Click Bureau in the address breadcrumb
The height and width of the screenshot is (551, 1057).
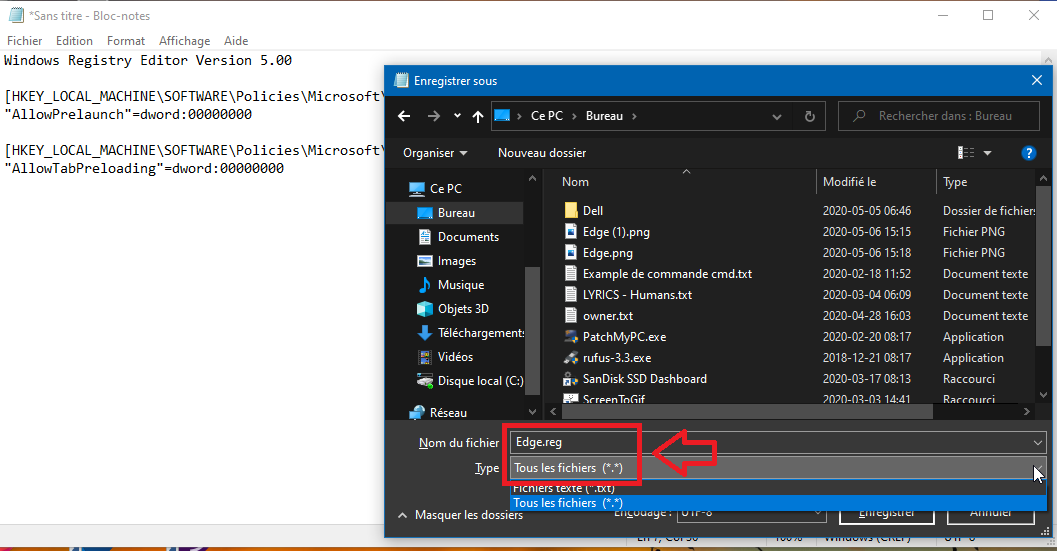604,116
